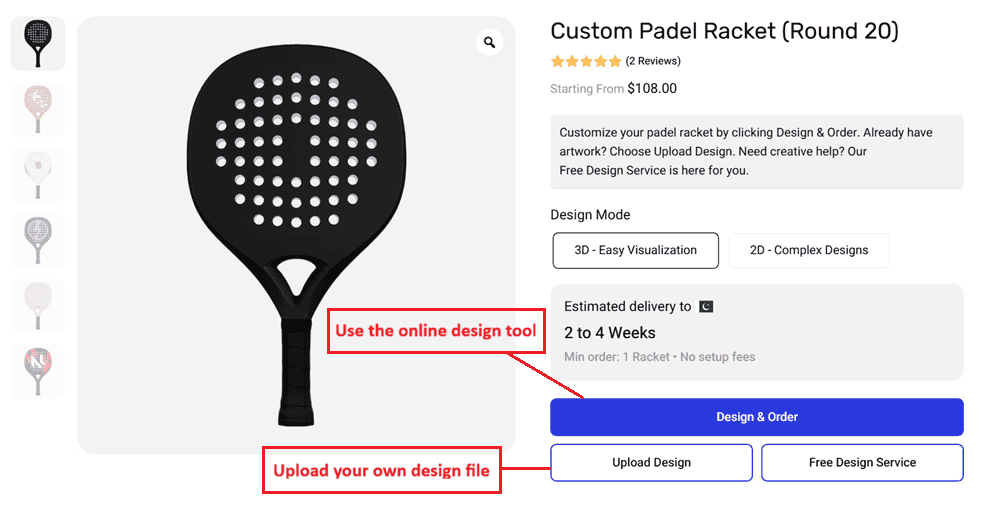Image resolution: width=1000 pixels, height=512 pixels.
Task: Click the 2 to 4 Weeks delivery estimate
Action: click(x=610, y=333)
